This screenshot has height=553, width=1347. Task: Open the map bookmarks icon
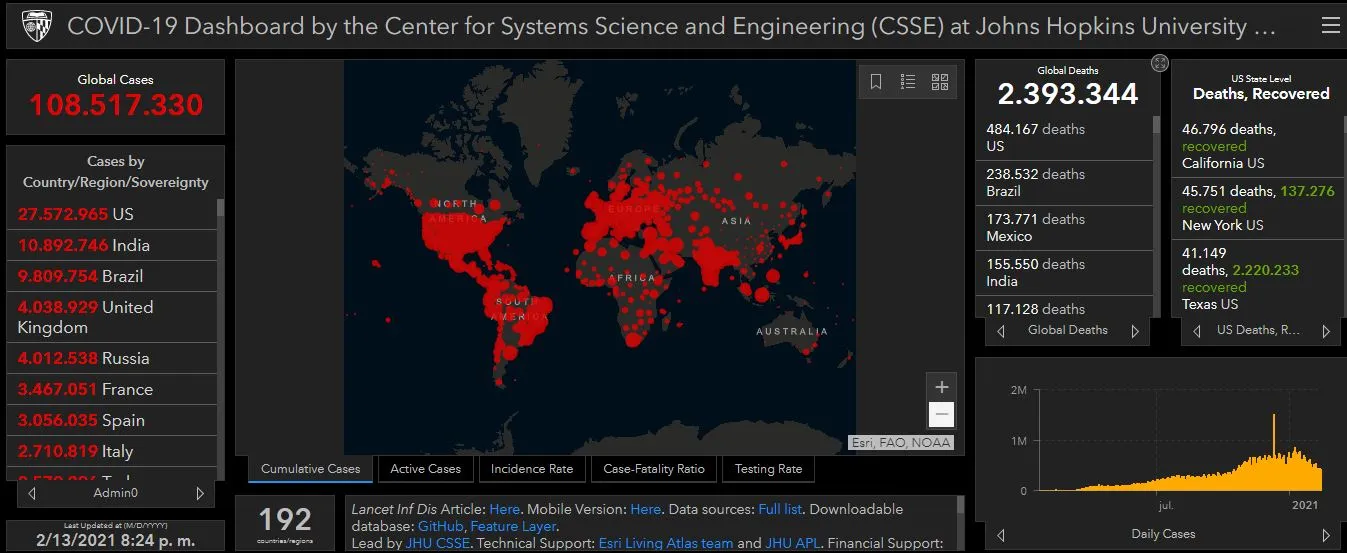(x=876, y=82)
